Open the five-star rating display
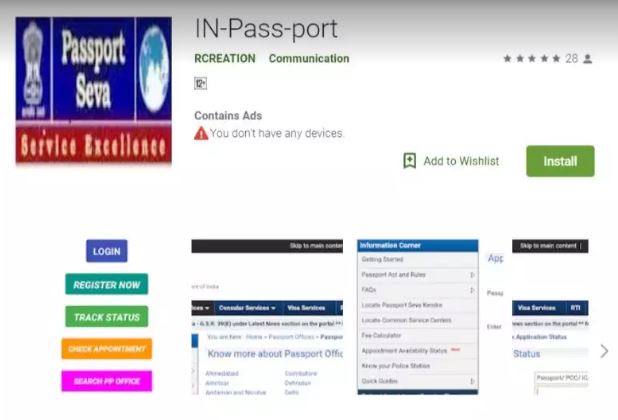This screenshot has height=420, width=618. click(532, 59)
